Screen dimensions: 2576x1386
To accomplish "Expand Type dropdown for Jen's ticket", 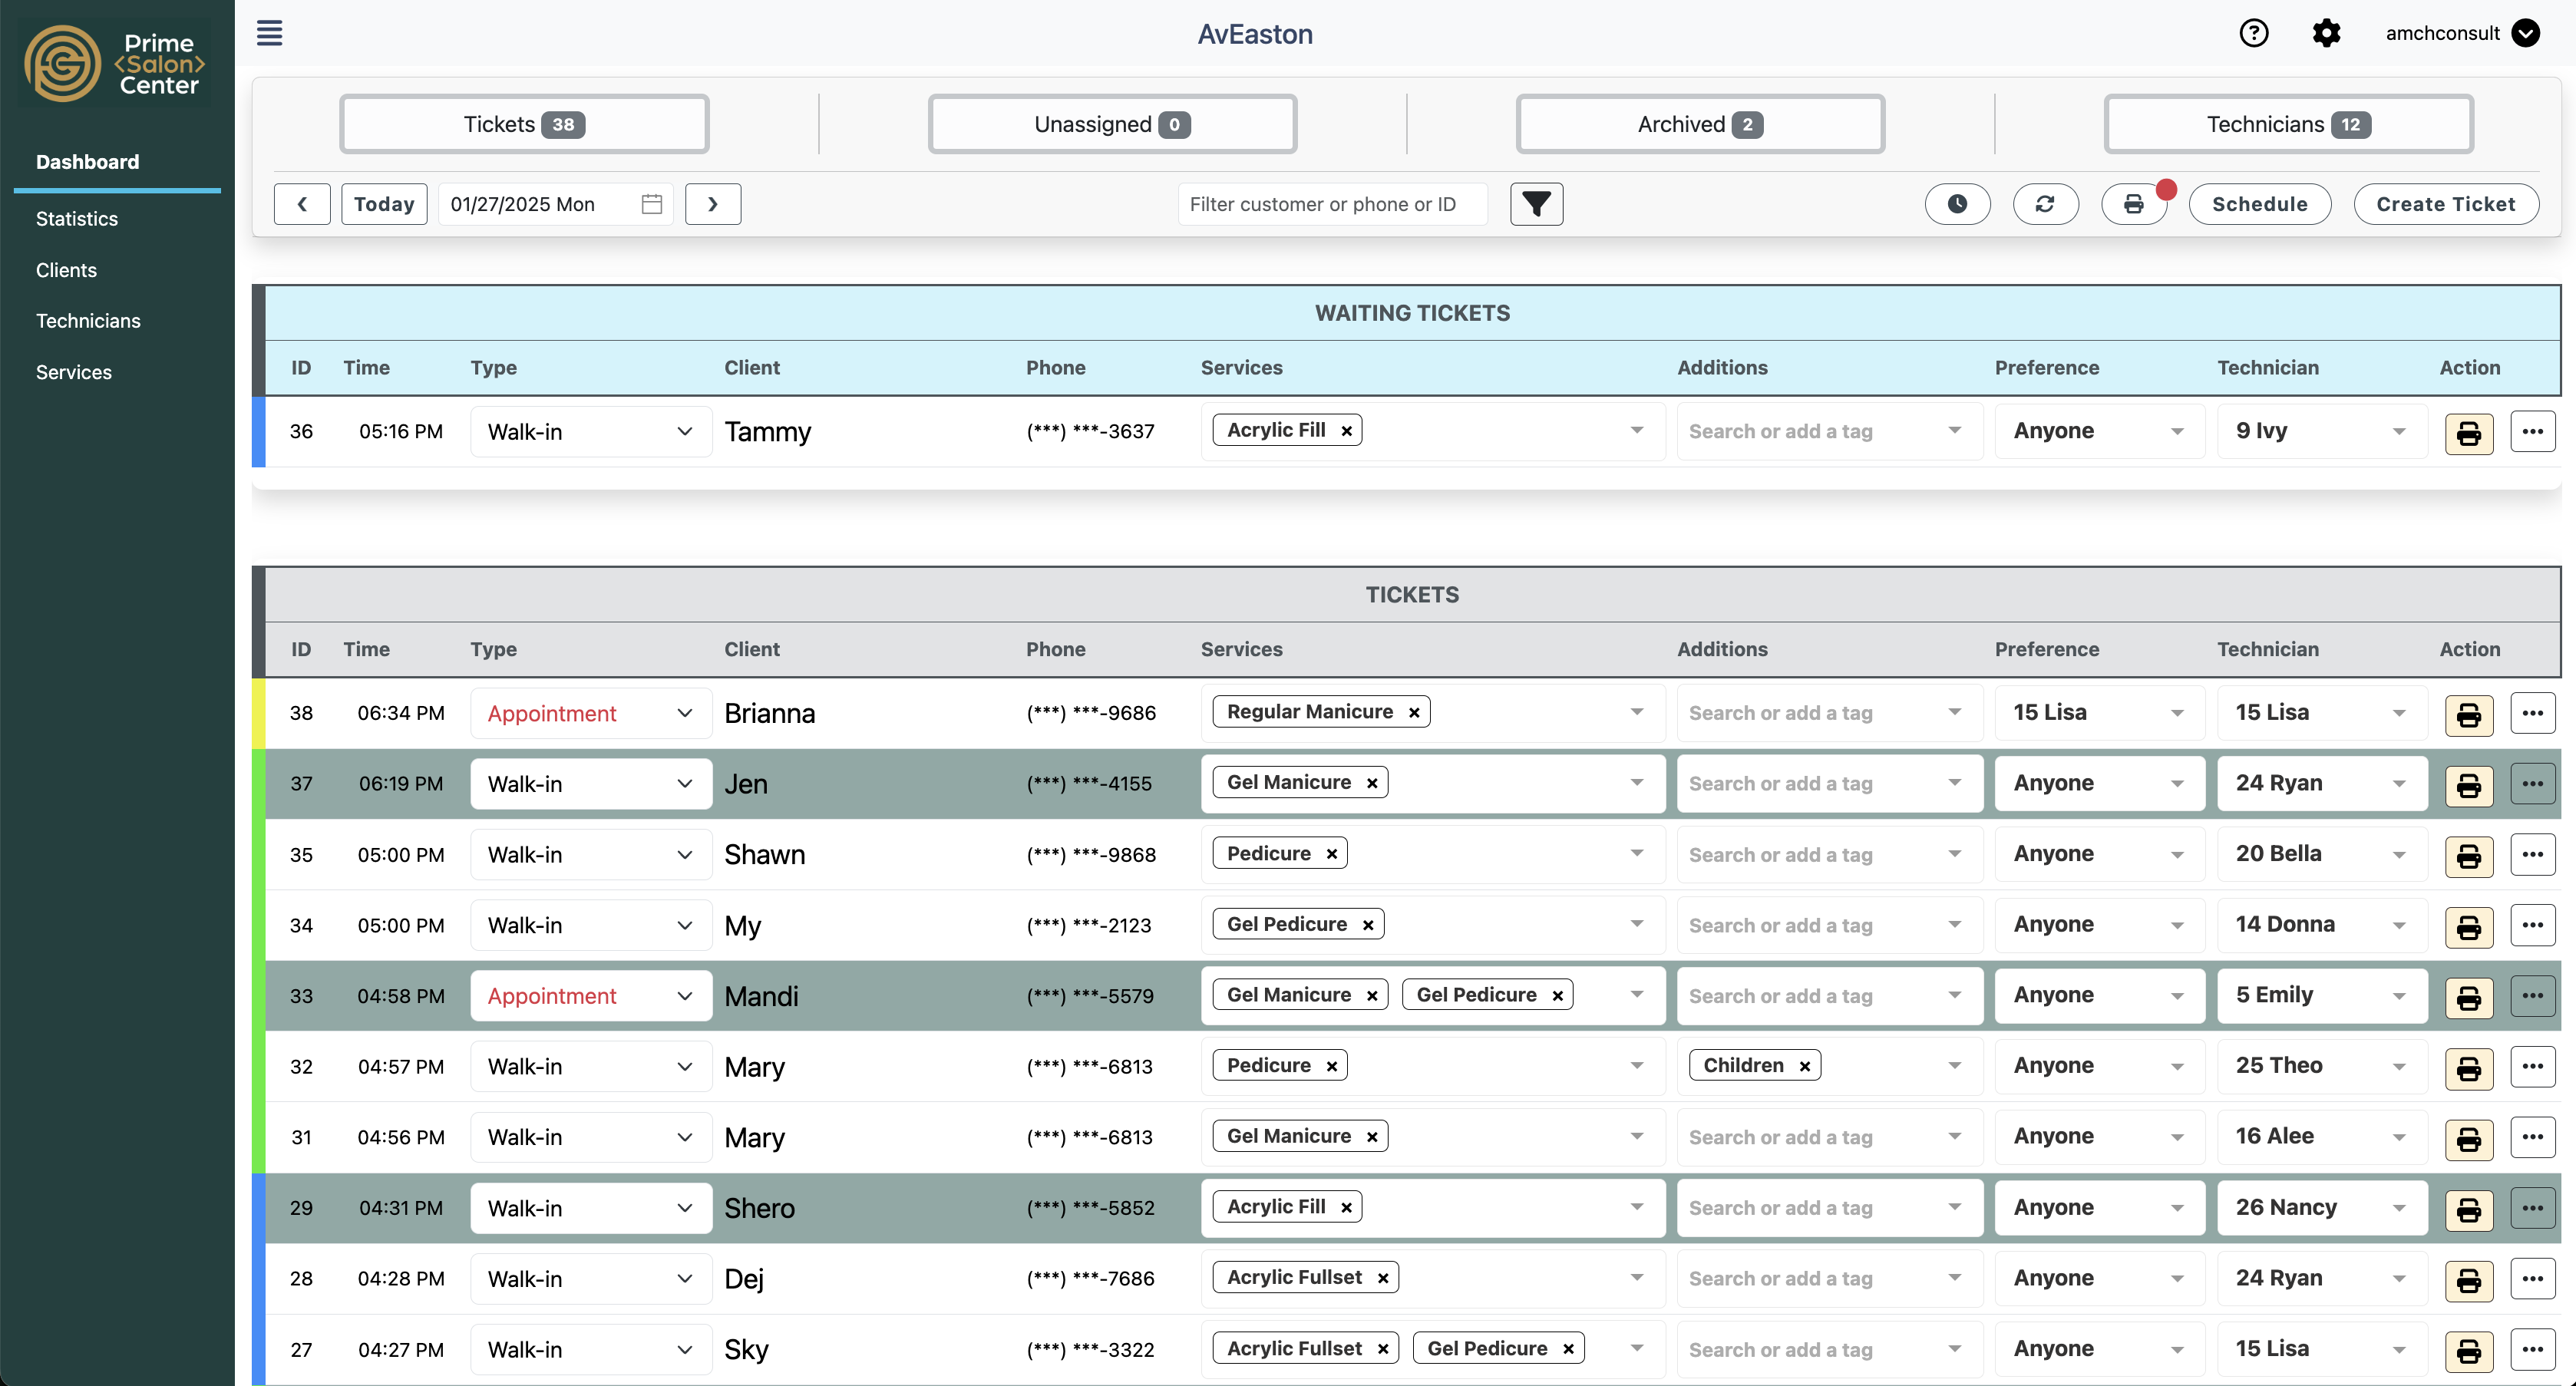I will tap(590, 784).
